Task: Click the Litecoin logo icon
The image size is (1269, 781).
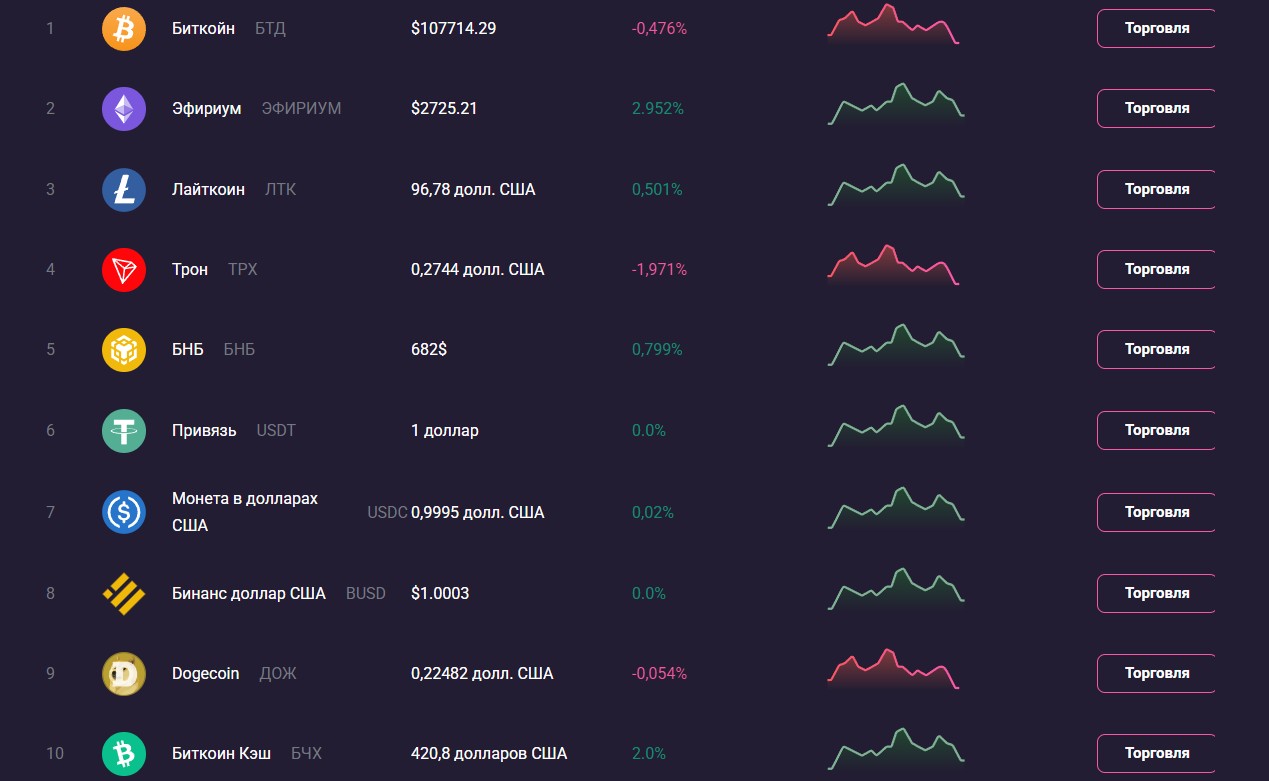Action: pos(124,189)
